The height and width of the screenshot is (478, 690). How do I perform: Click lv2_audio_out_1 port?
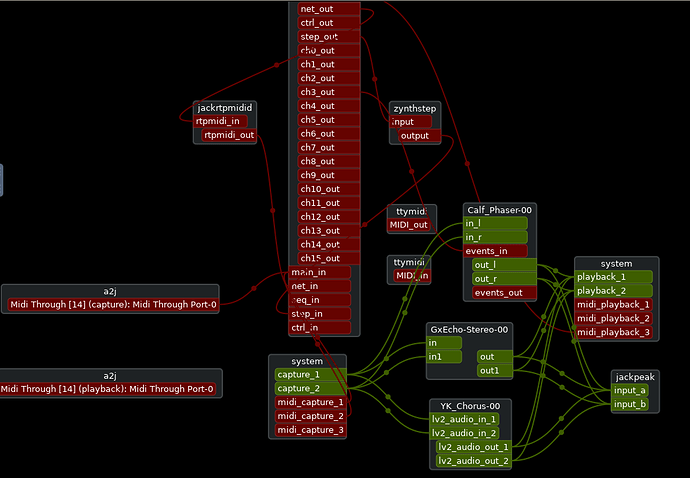click(473, 447)
